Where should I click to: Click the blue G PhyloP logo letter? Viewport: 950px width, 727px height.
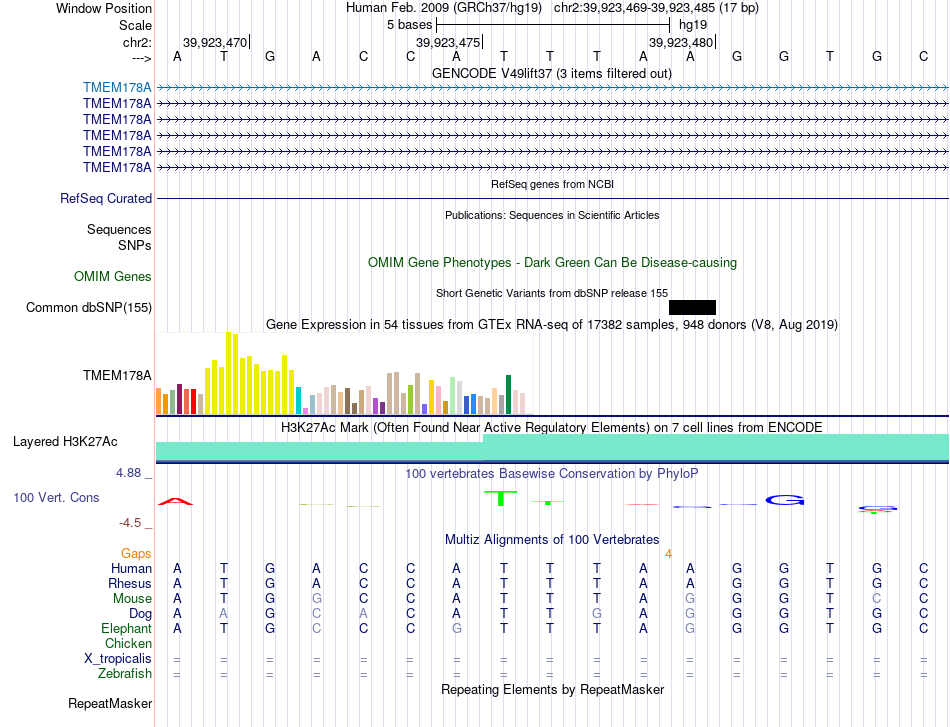pos(785,500)
